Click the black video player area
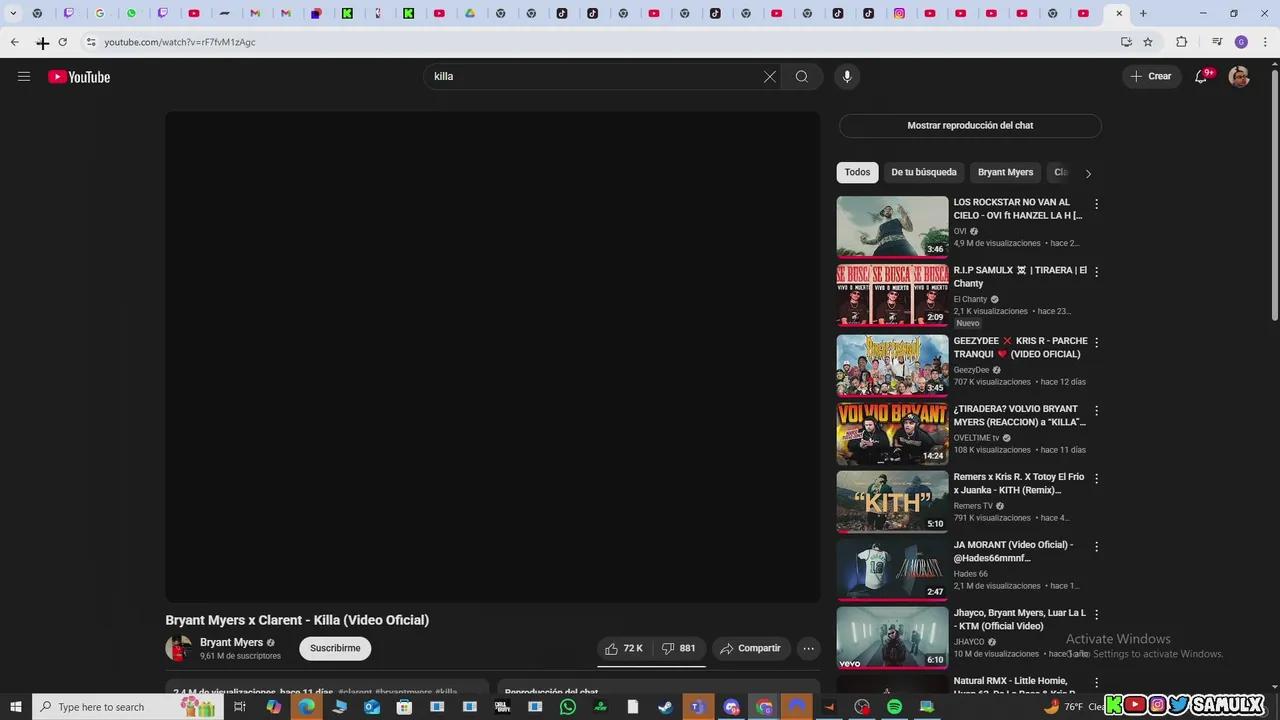The image size is (1280, 720). (x=493, y=357)
